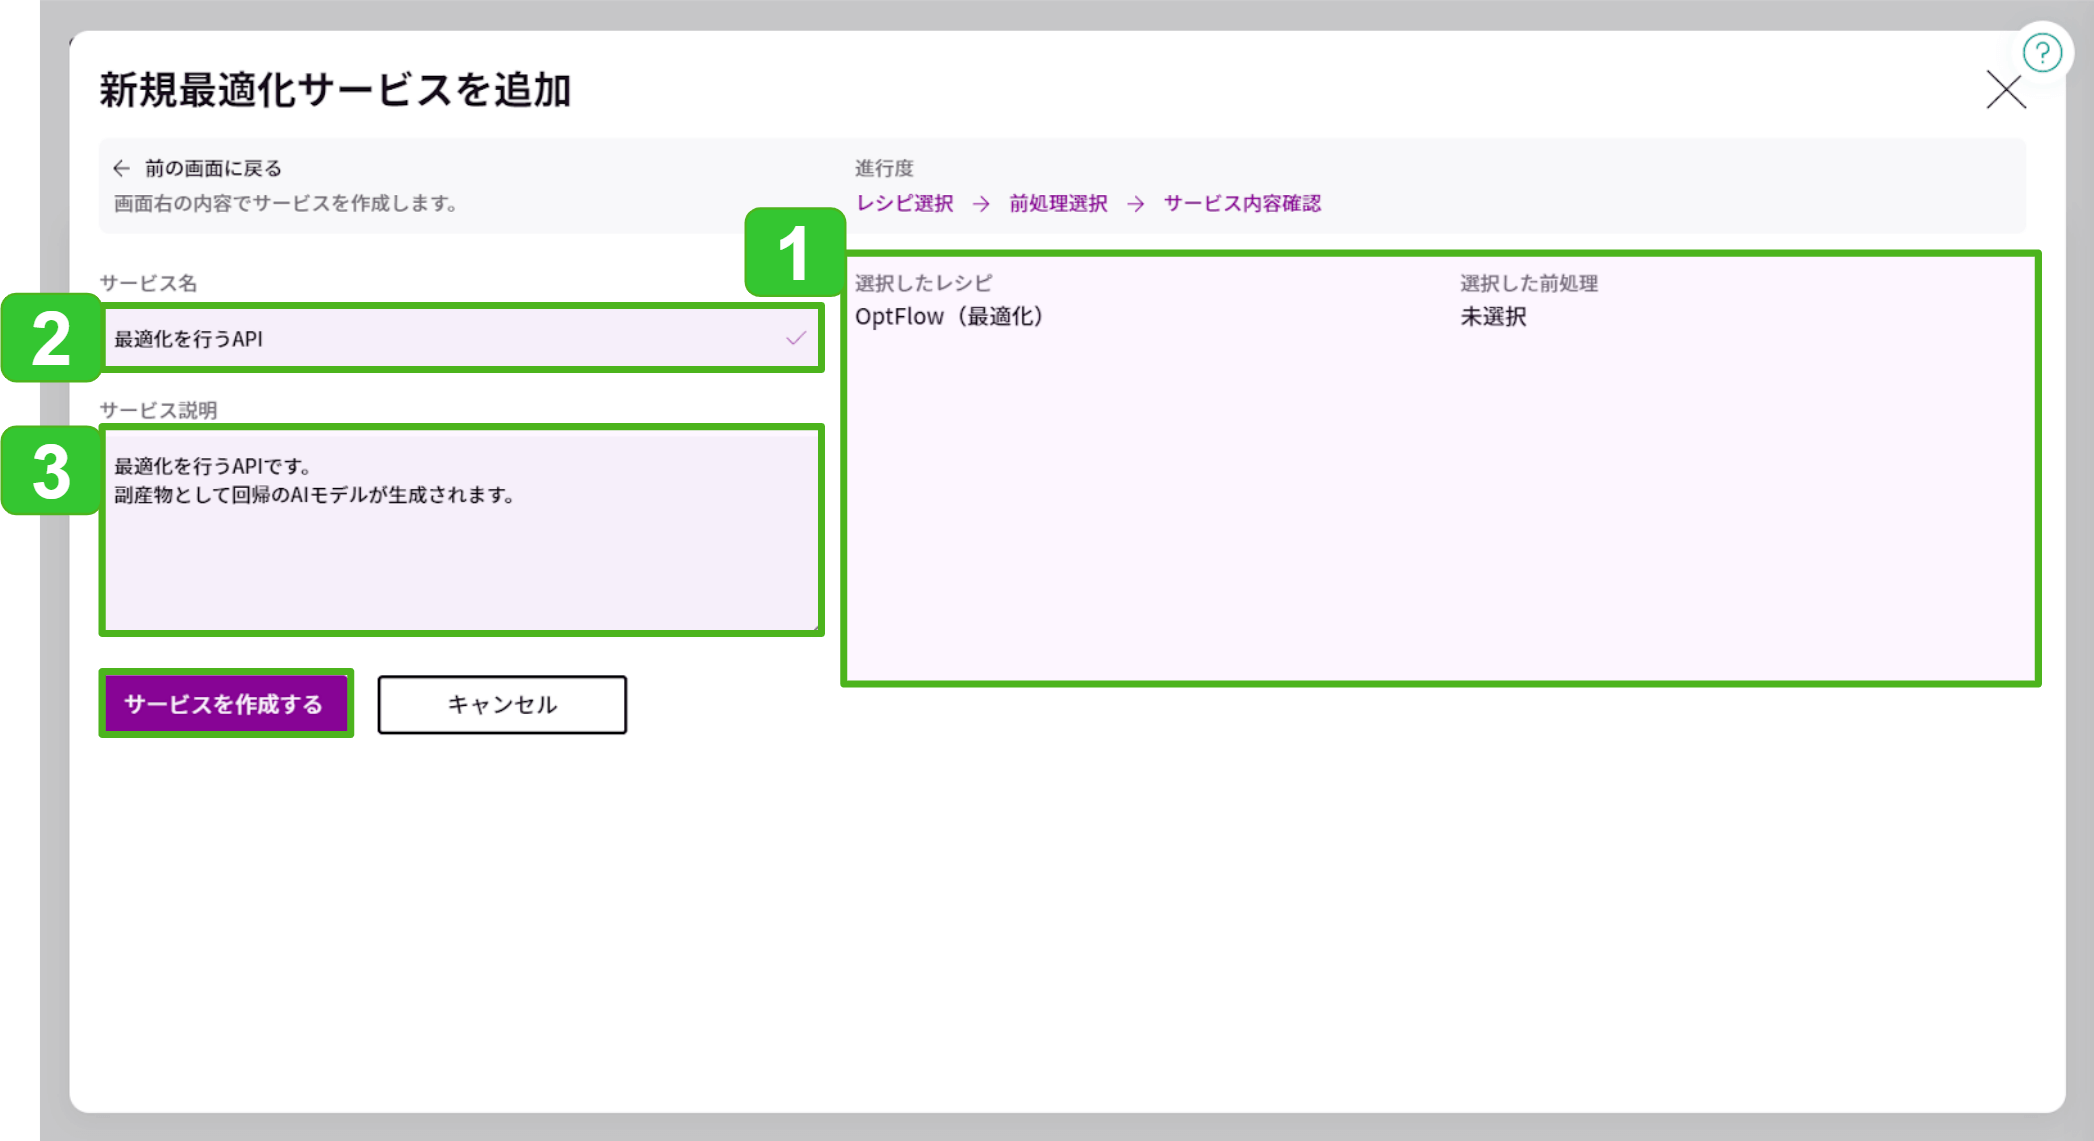Click the back arrow icon

(x=120, y=167)
